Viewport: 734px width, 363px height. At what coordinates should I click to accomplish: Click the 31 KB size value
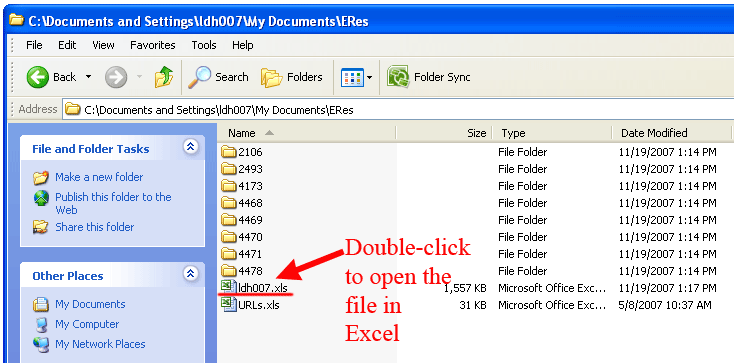point(473,305)
